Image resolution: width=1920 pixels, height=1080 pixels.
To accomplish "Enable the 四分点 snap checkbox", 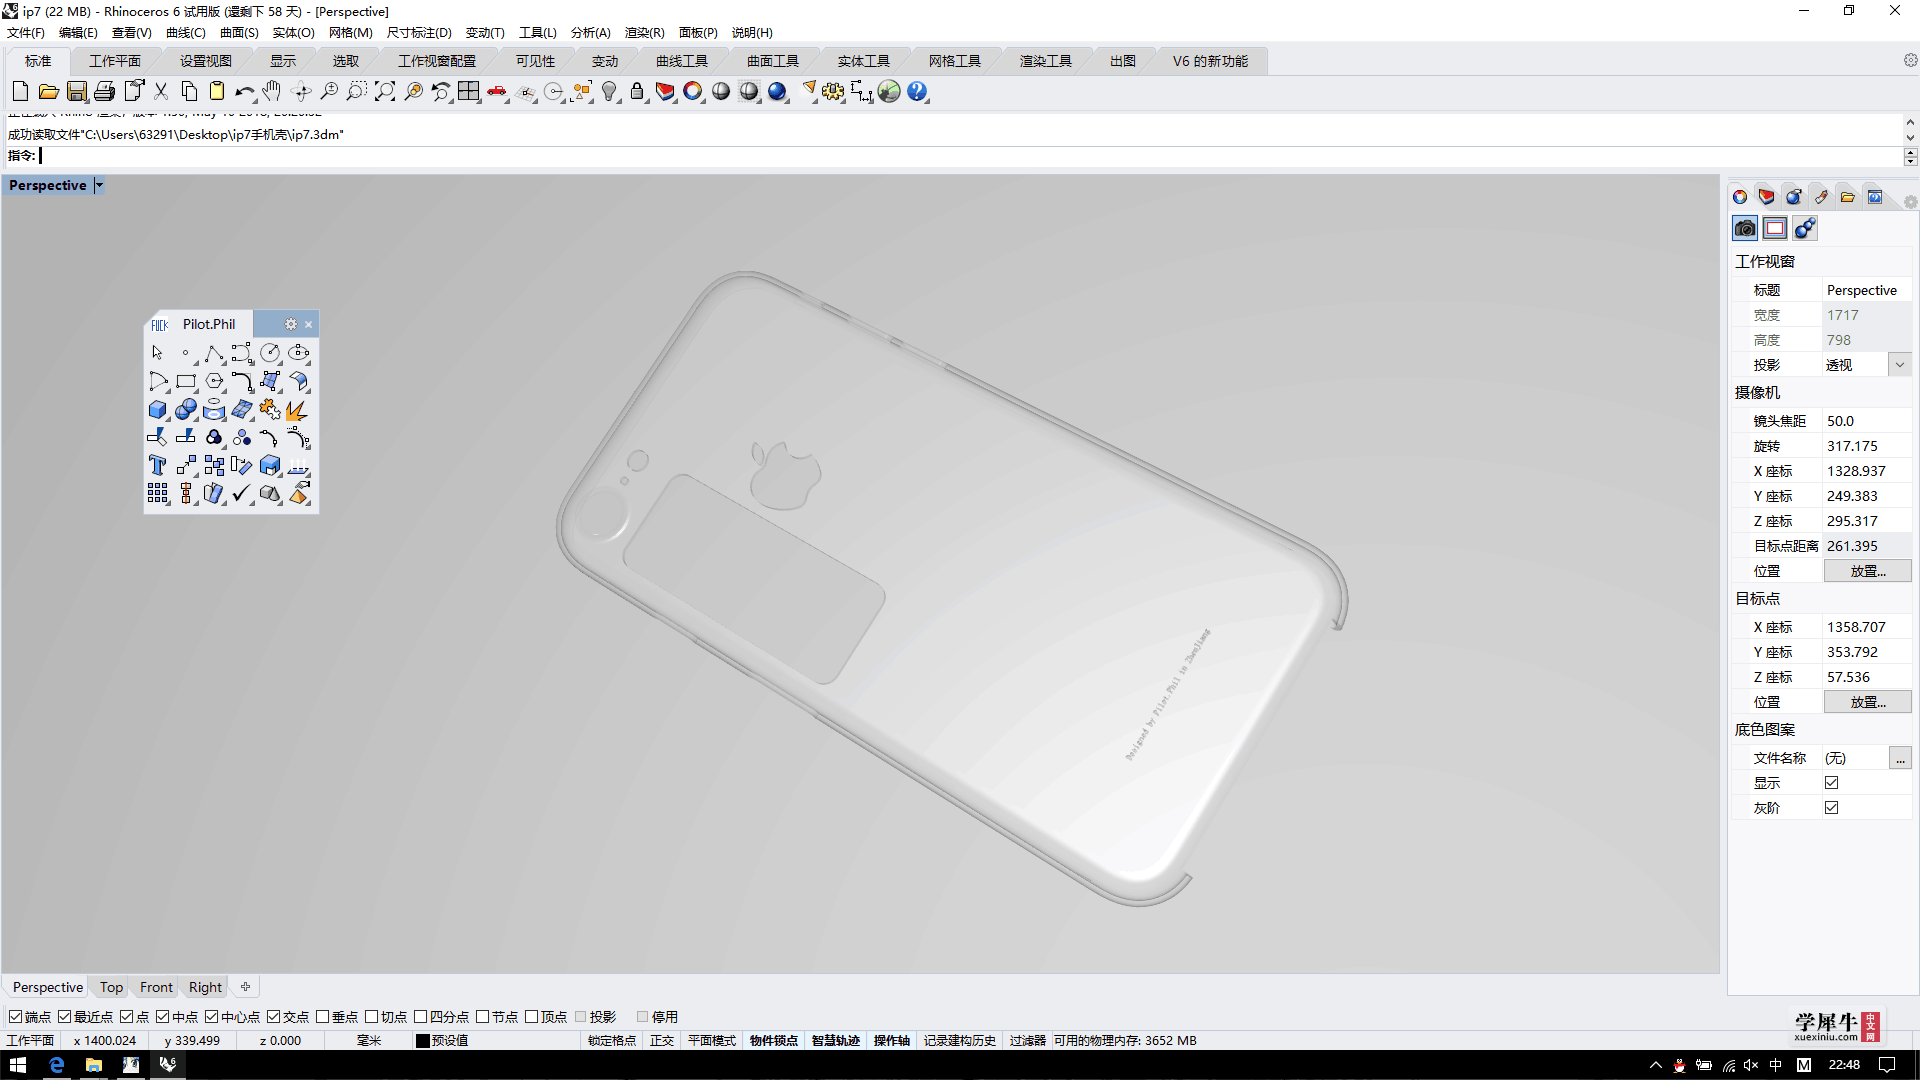I will pyautogui.click(x=420, y=1017).
